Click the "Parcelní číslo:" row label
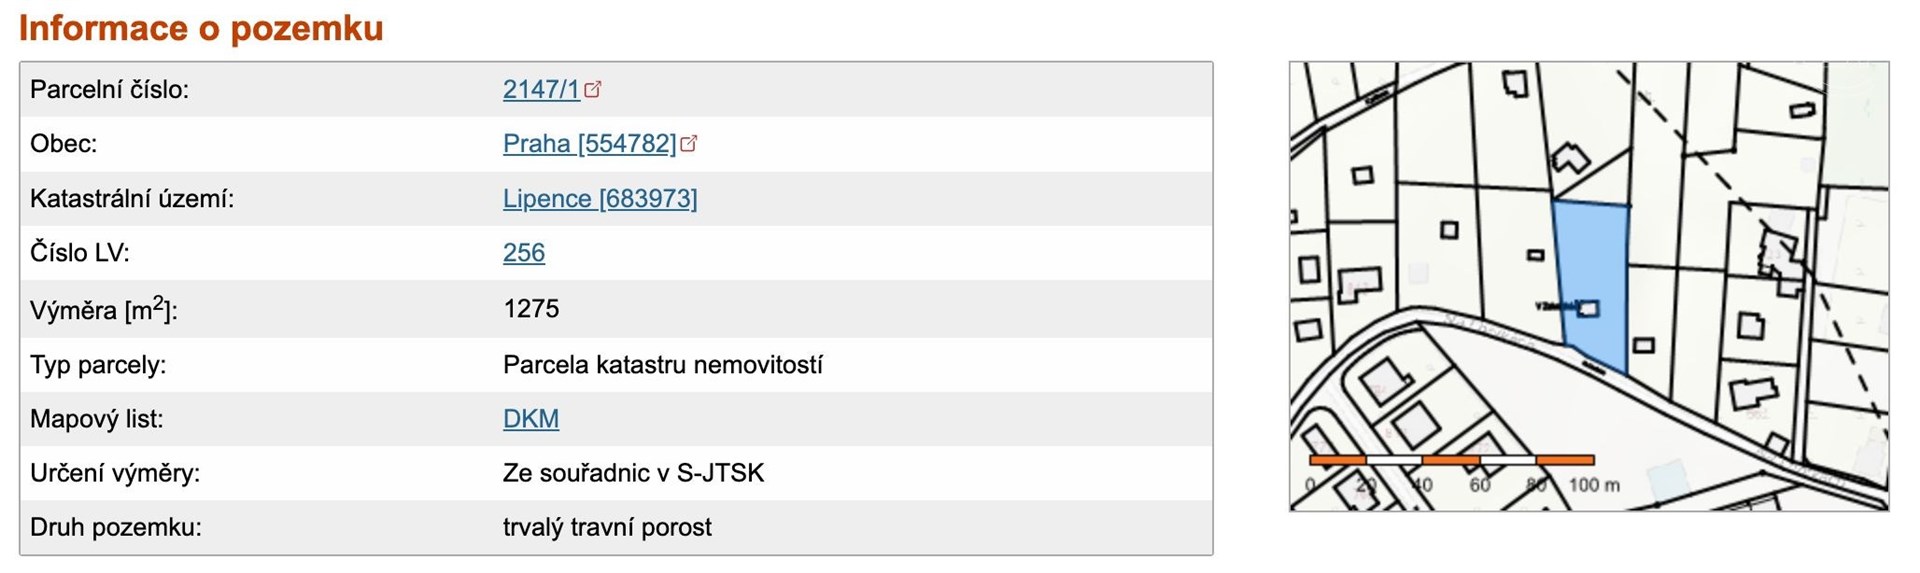 (x=109, y=89)
